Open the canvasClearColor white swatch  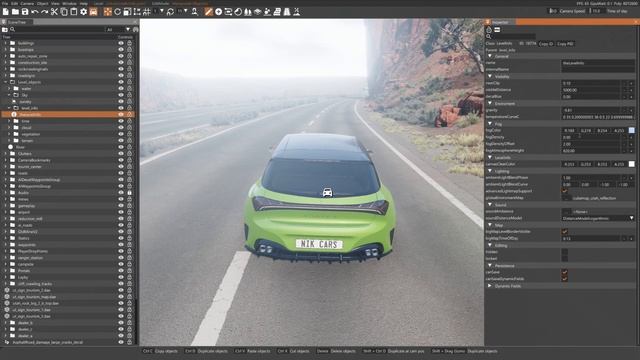[631, 164]
